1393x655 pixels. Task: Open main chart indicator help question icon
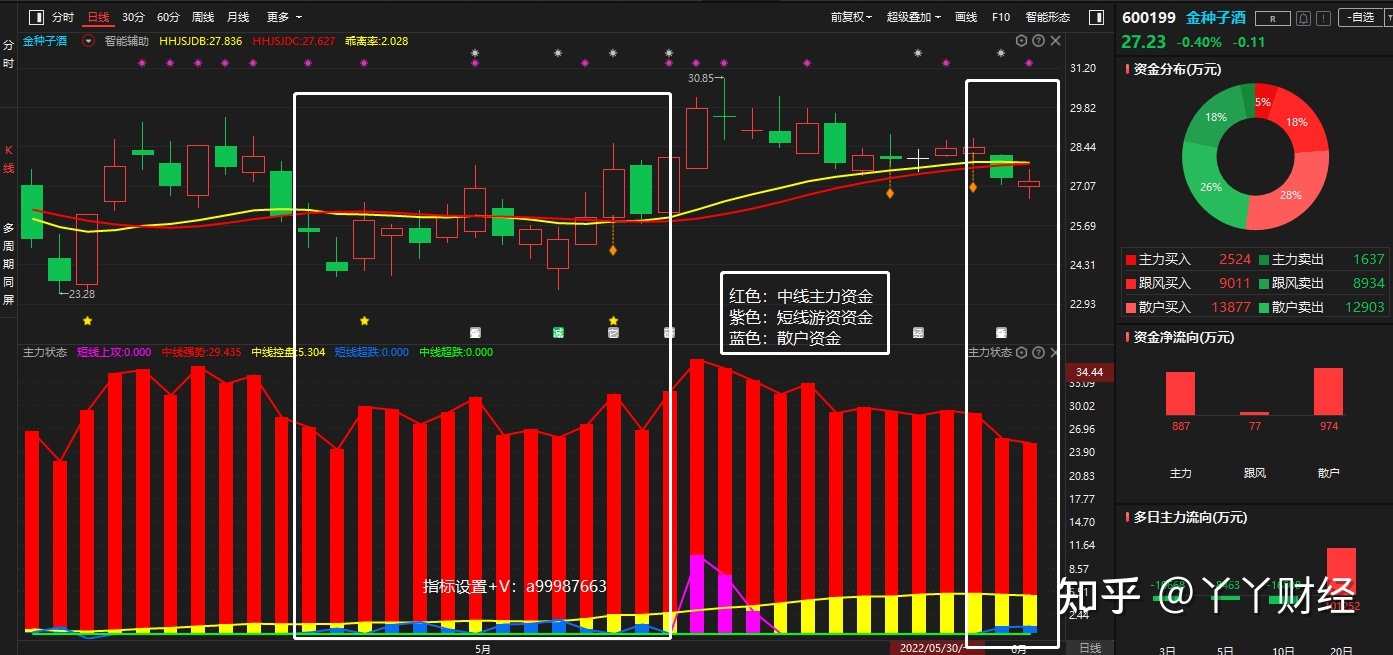pyautogui.click(x=1038, y=41)
